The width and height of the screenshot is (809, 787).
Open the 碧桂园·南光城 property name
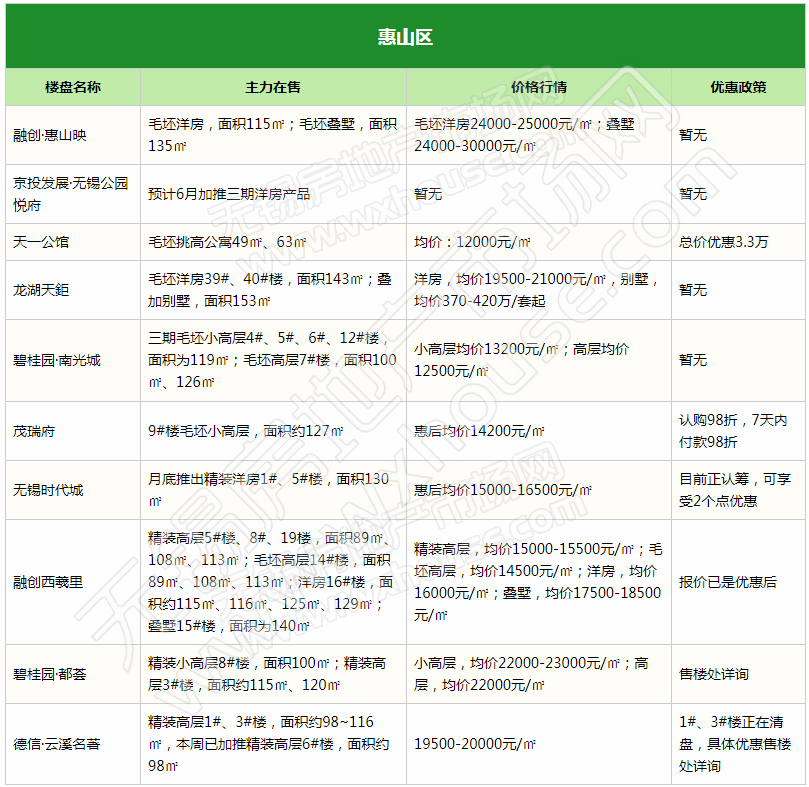tap(57, 360)
